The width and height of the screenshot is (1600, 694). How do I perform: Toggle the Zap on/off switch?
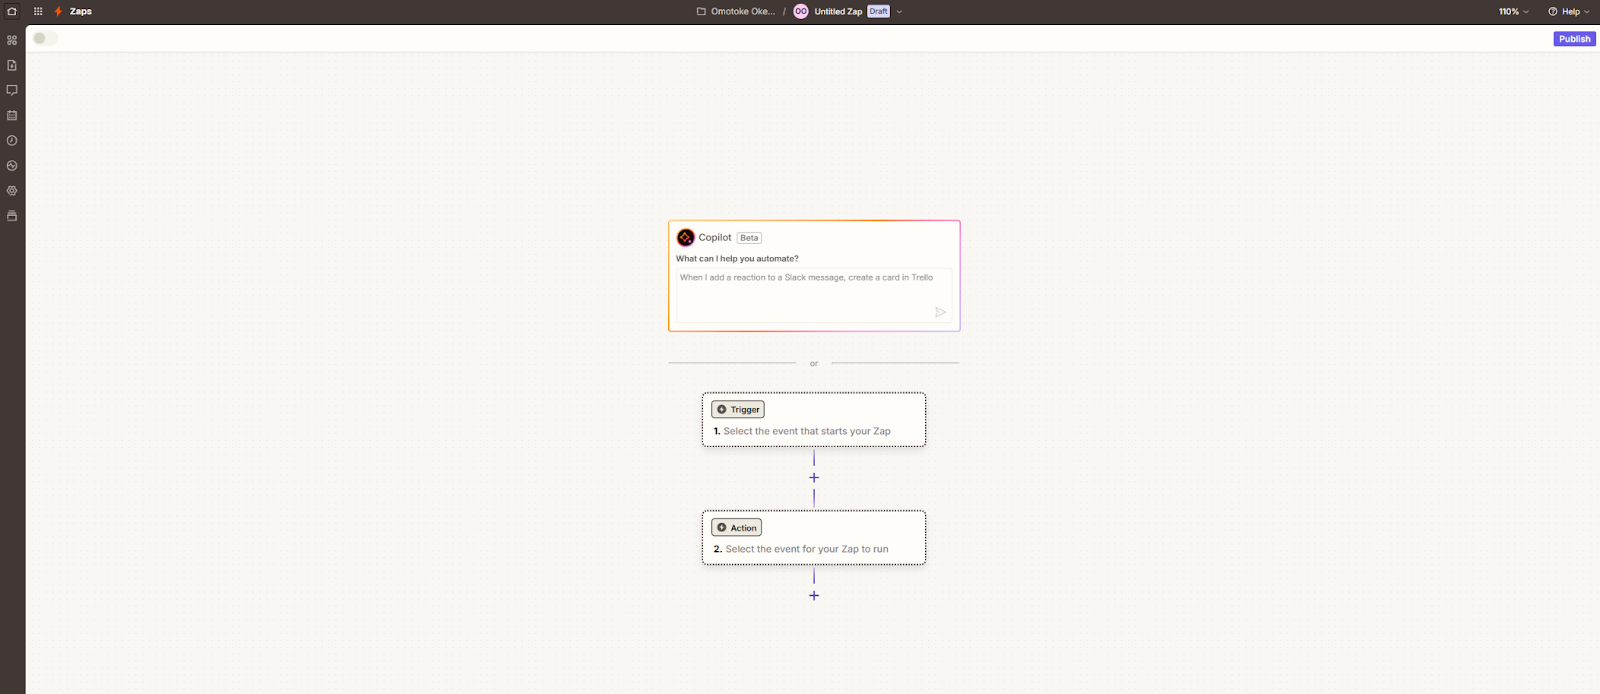(x=45, y=38)
